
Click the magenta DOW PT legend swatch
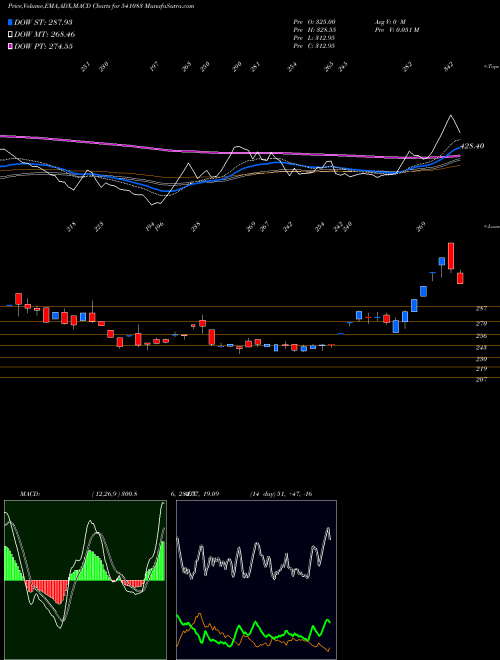click(x=10, y=46)
